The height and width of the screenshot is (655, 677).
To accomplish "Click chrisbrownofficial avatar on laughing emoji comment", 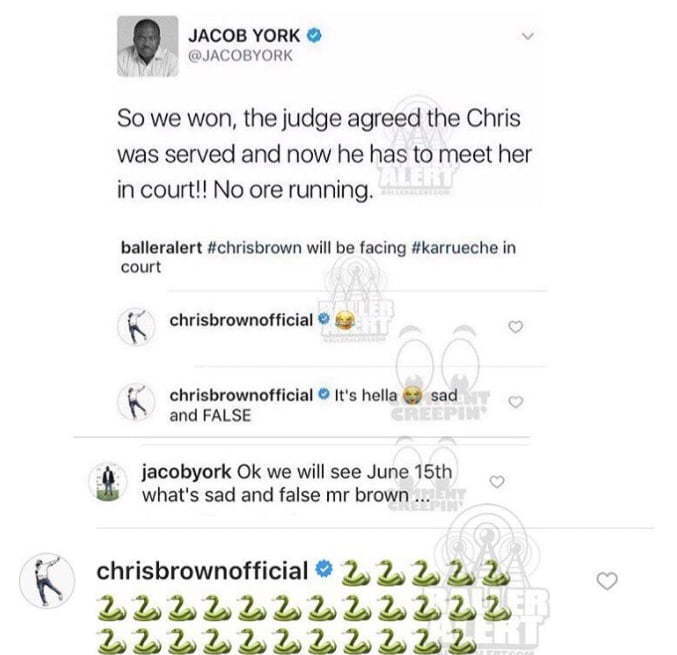I will click(x=136, y=326).
